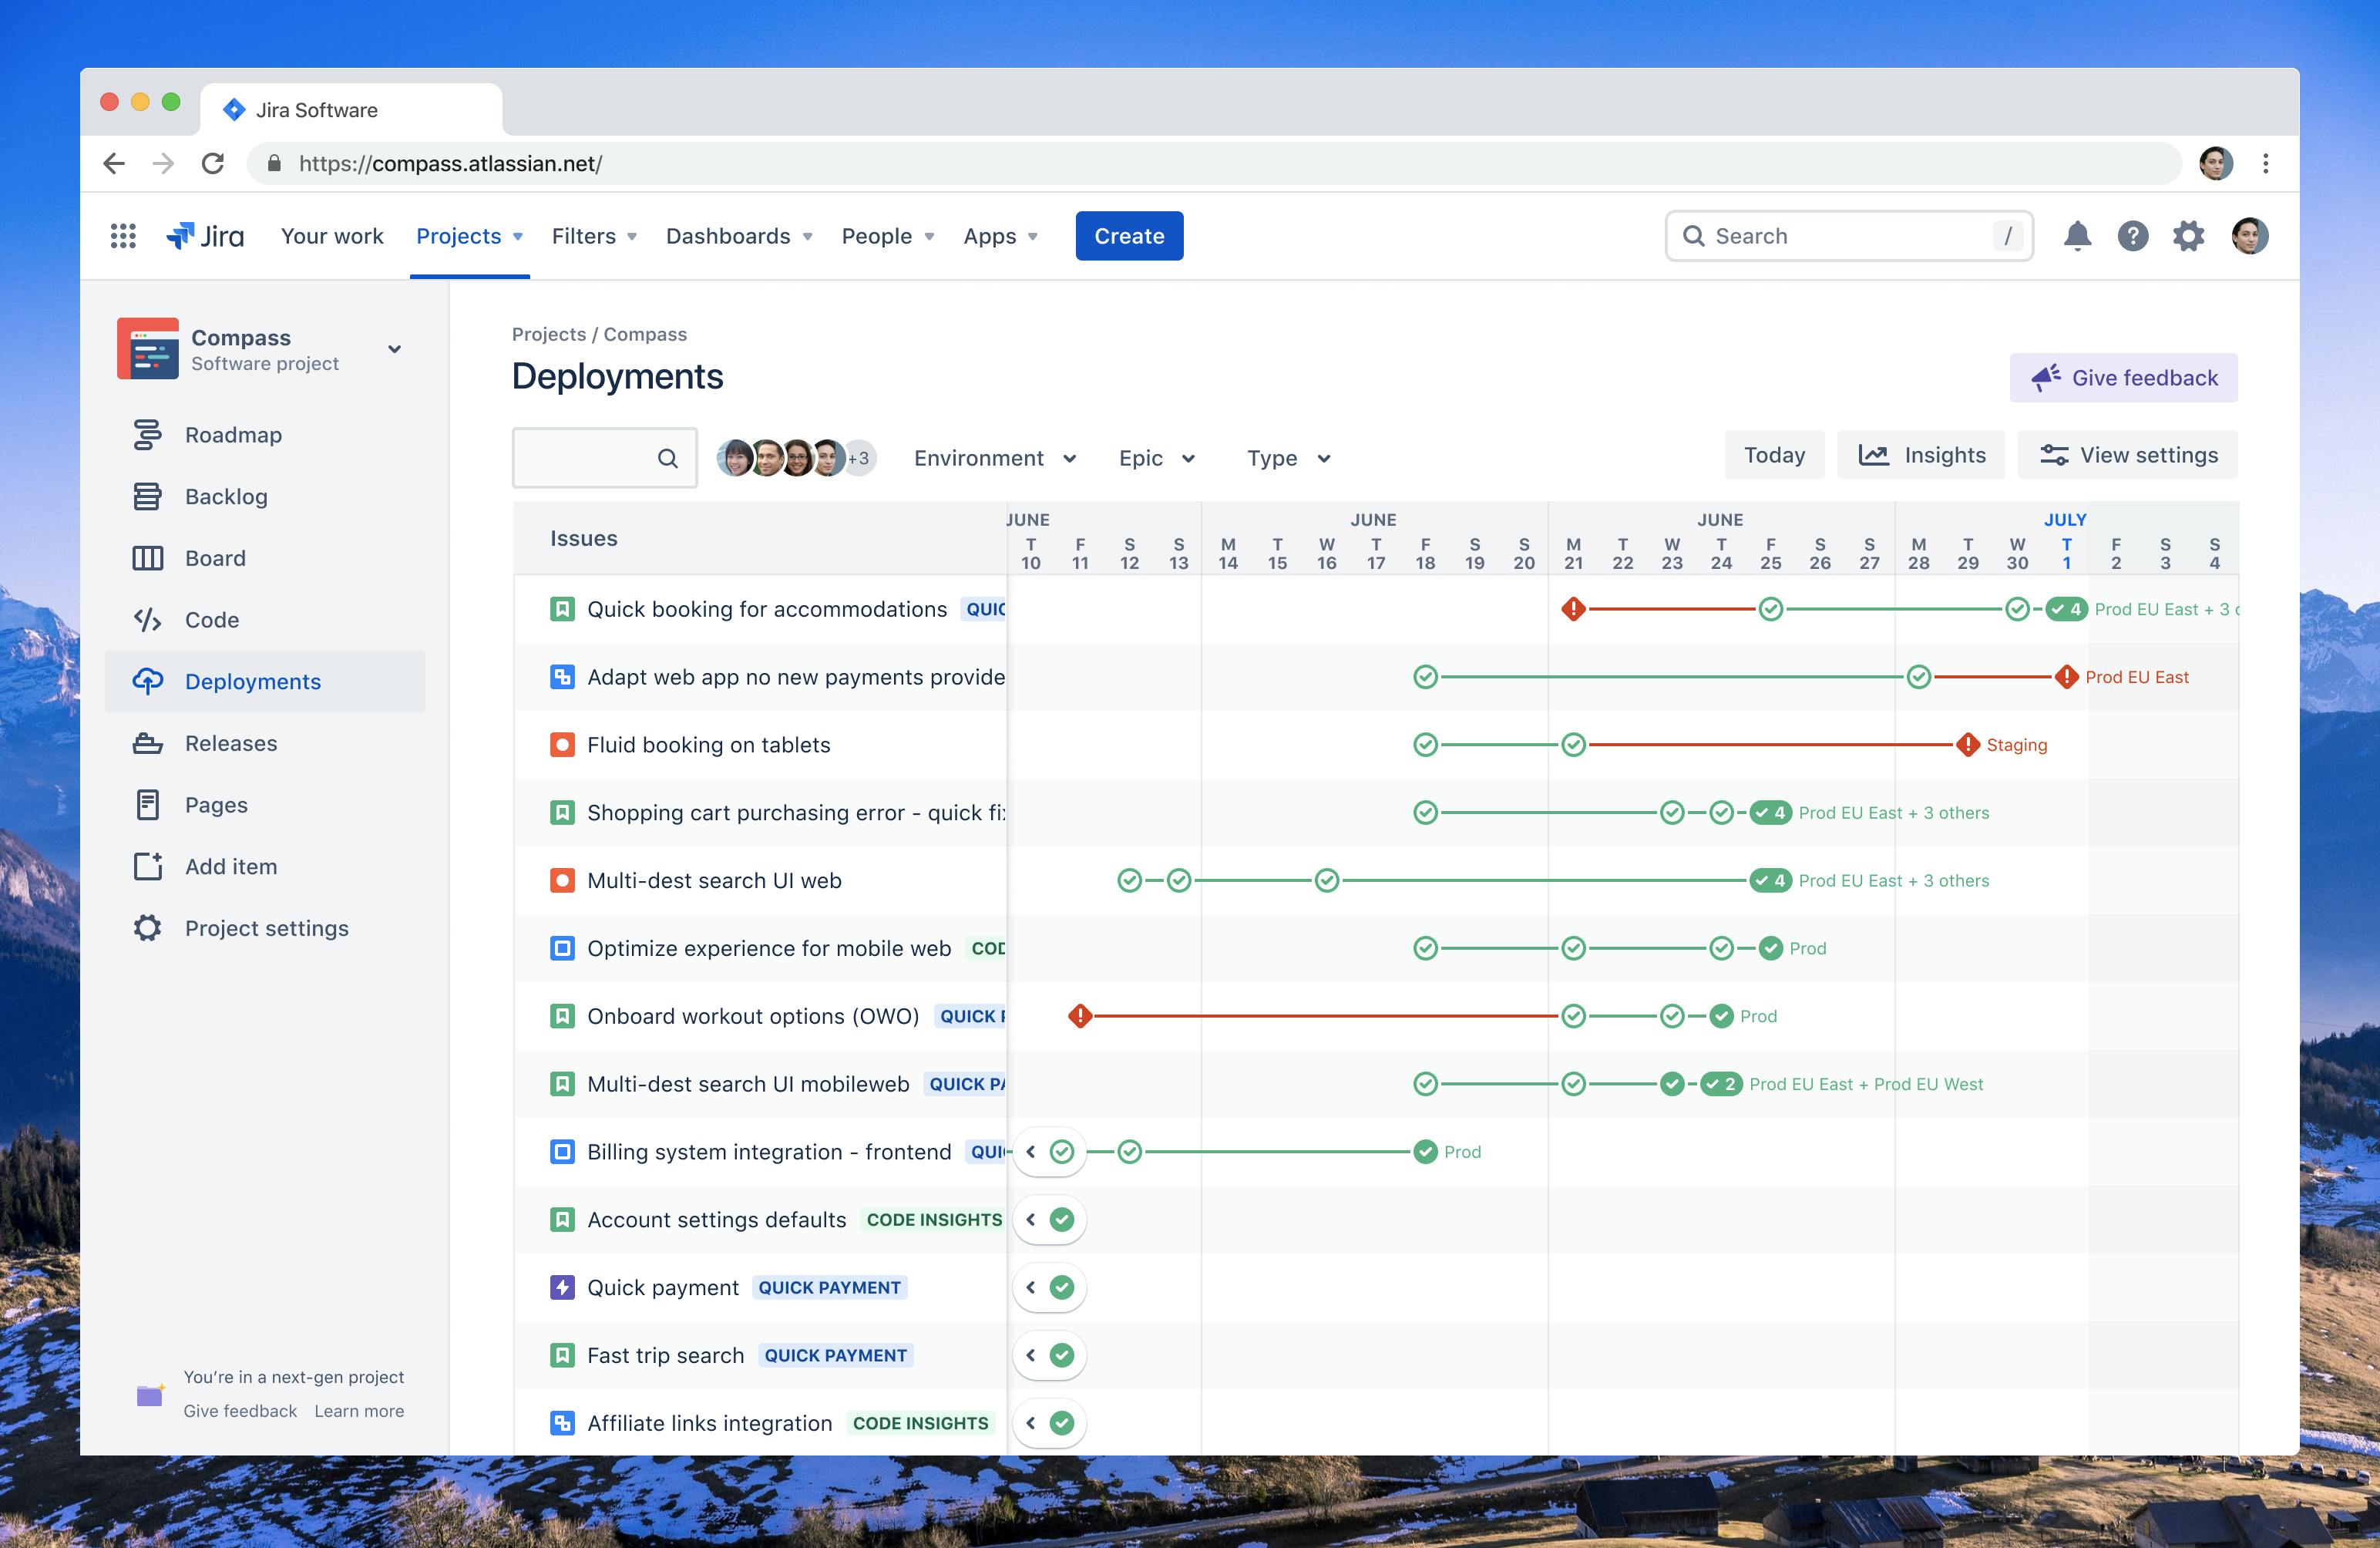Go back in the browser
2380x1548 pixels.
point(114,163)
